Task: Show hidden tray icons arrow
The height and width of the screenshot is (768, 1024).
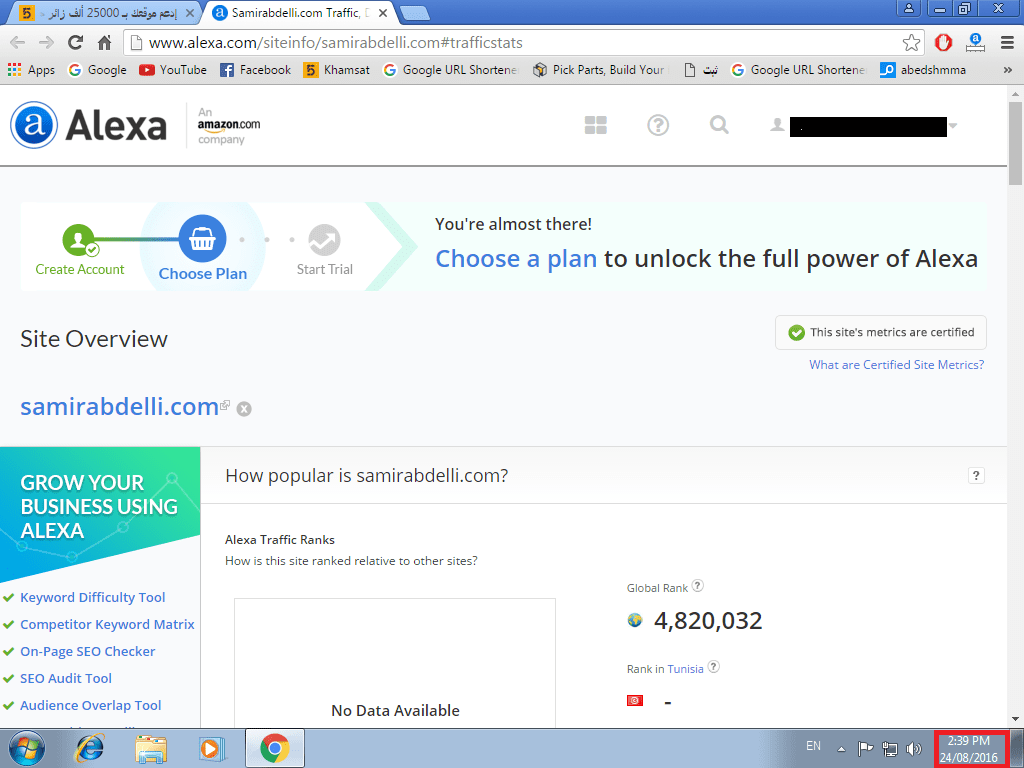Action: [841, 749]
